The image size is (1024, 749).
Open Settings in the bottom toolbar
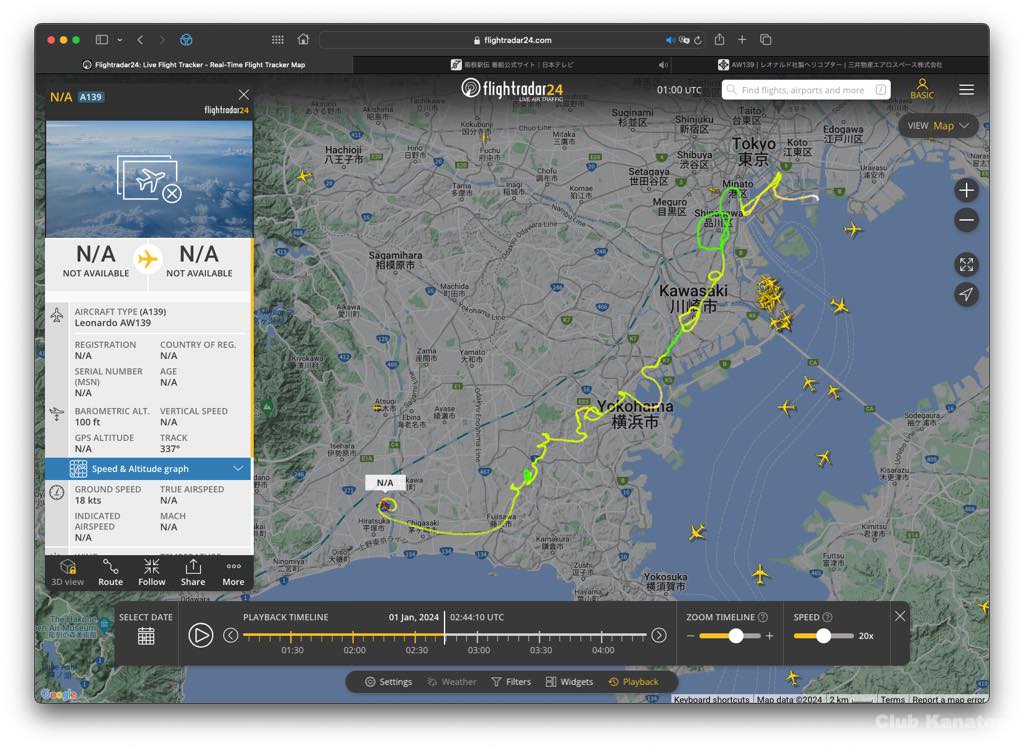(x=388, y=682)
